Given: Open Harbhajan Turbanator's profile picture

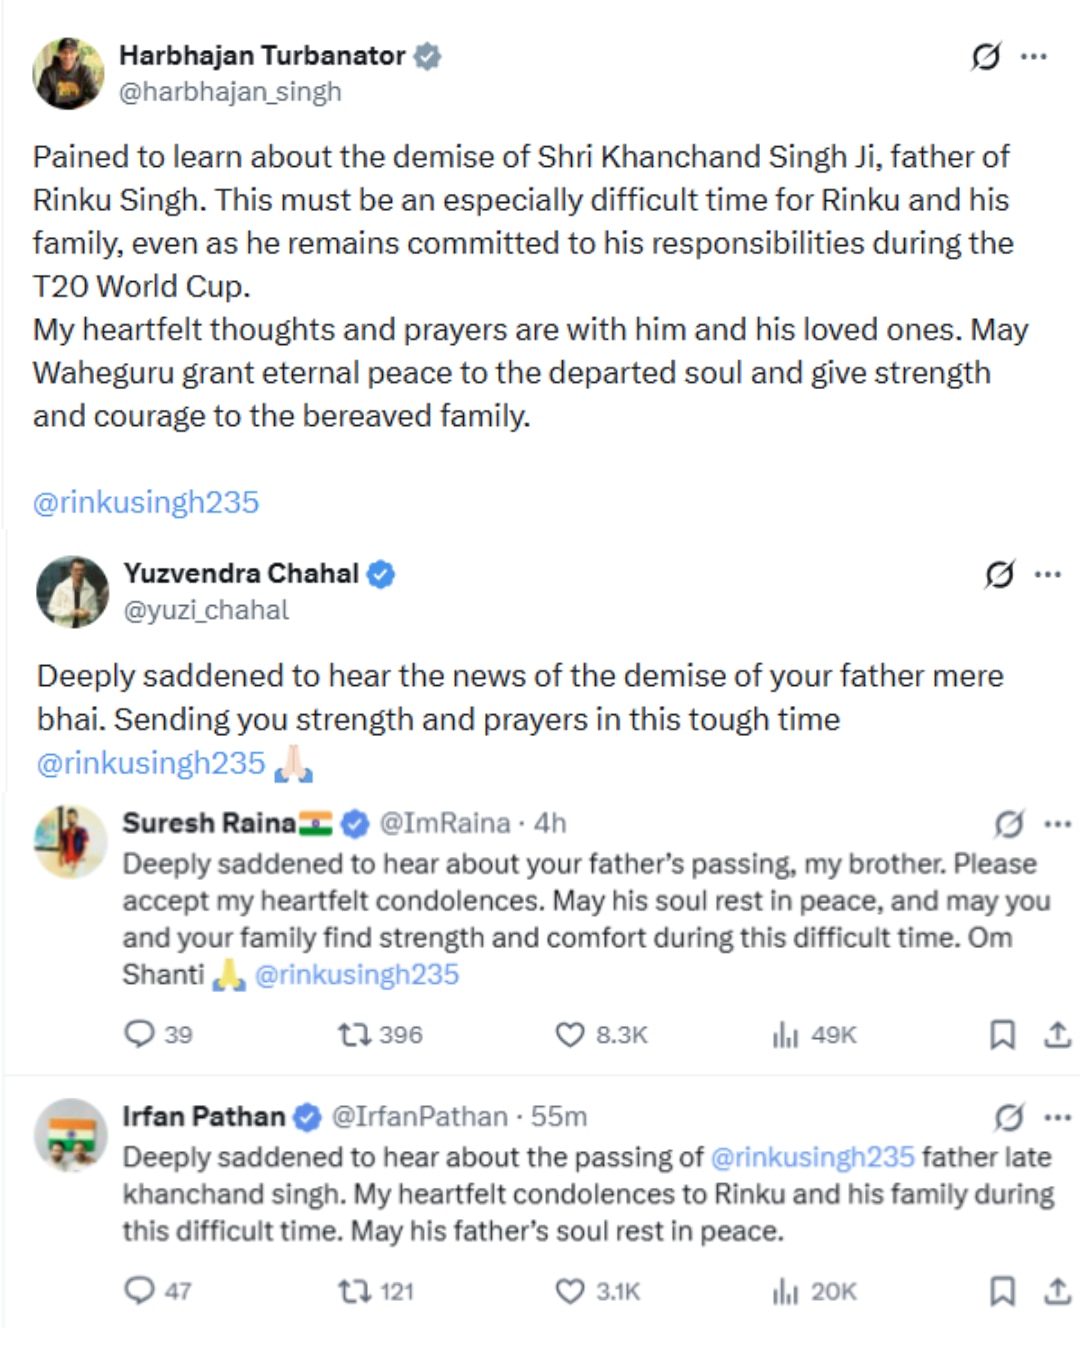Looking at the screenshot, I should [x=68, y=73].
